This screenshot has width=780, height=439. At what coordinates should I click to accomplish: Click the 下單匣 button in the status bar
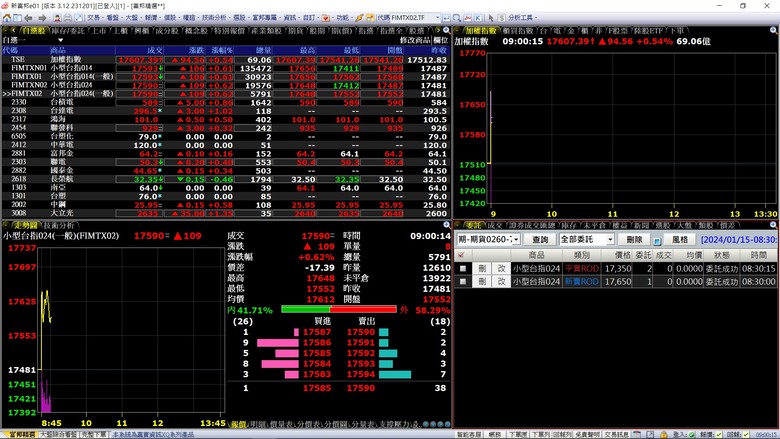(x=517, y=434)
